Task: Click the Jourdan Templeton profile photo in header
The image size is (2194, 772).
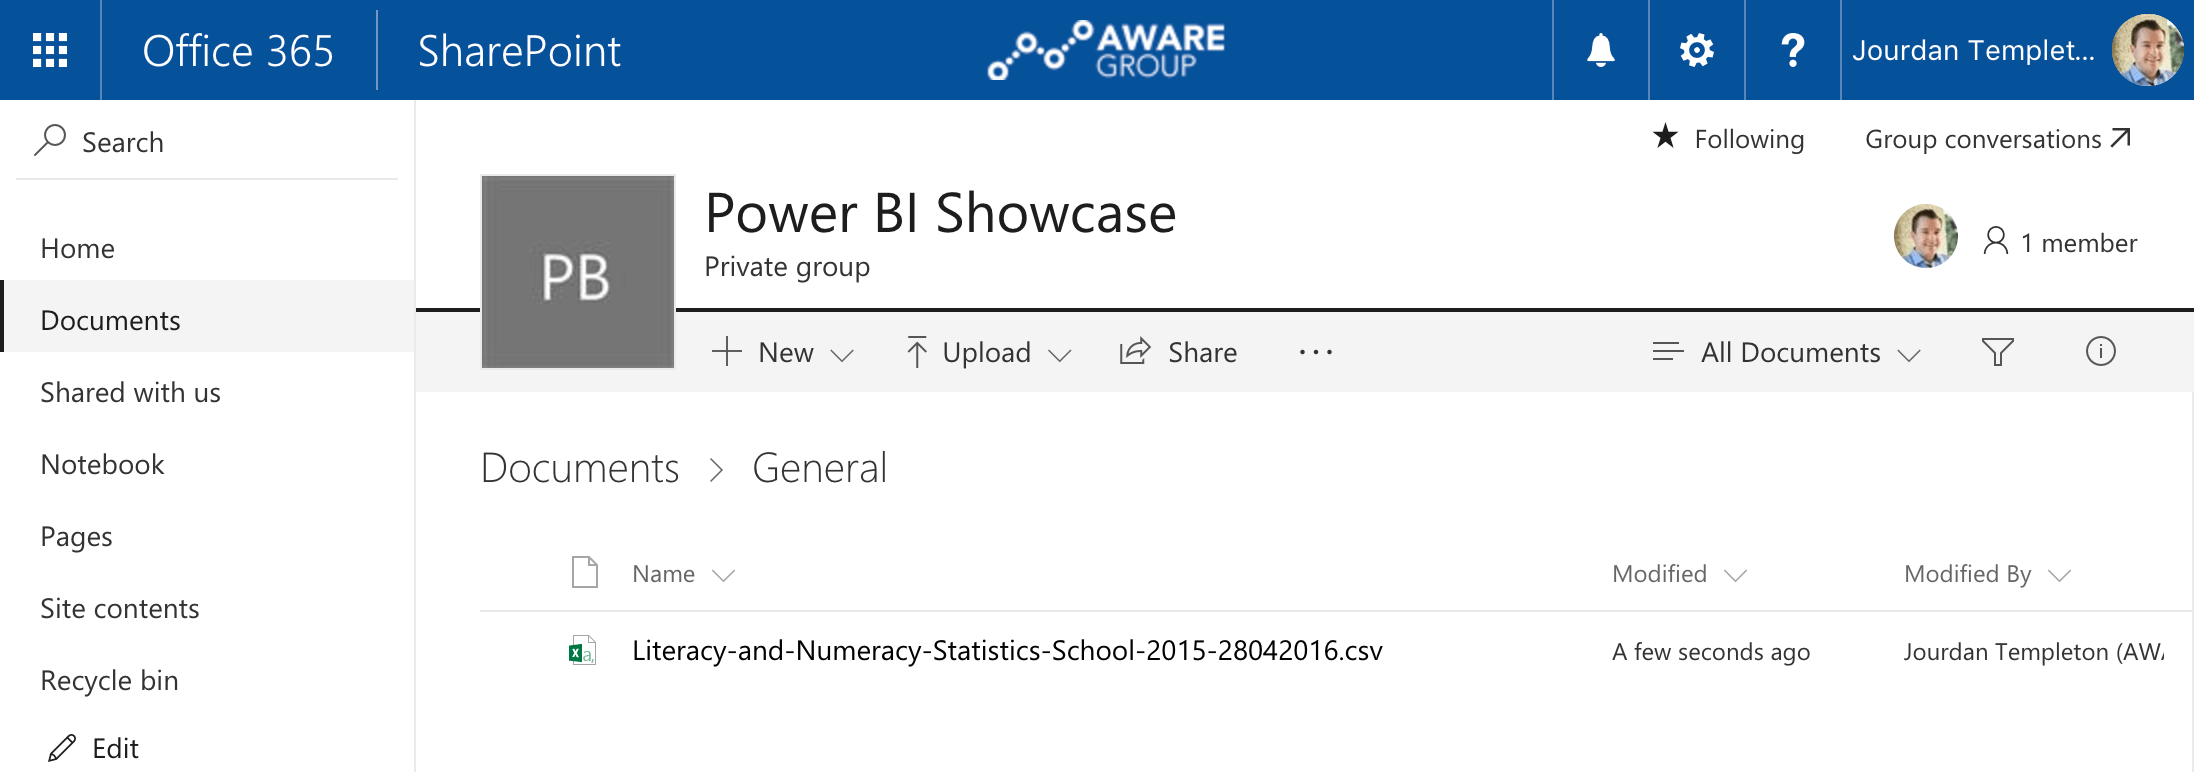Action: pos(2147,50)
